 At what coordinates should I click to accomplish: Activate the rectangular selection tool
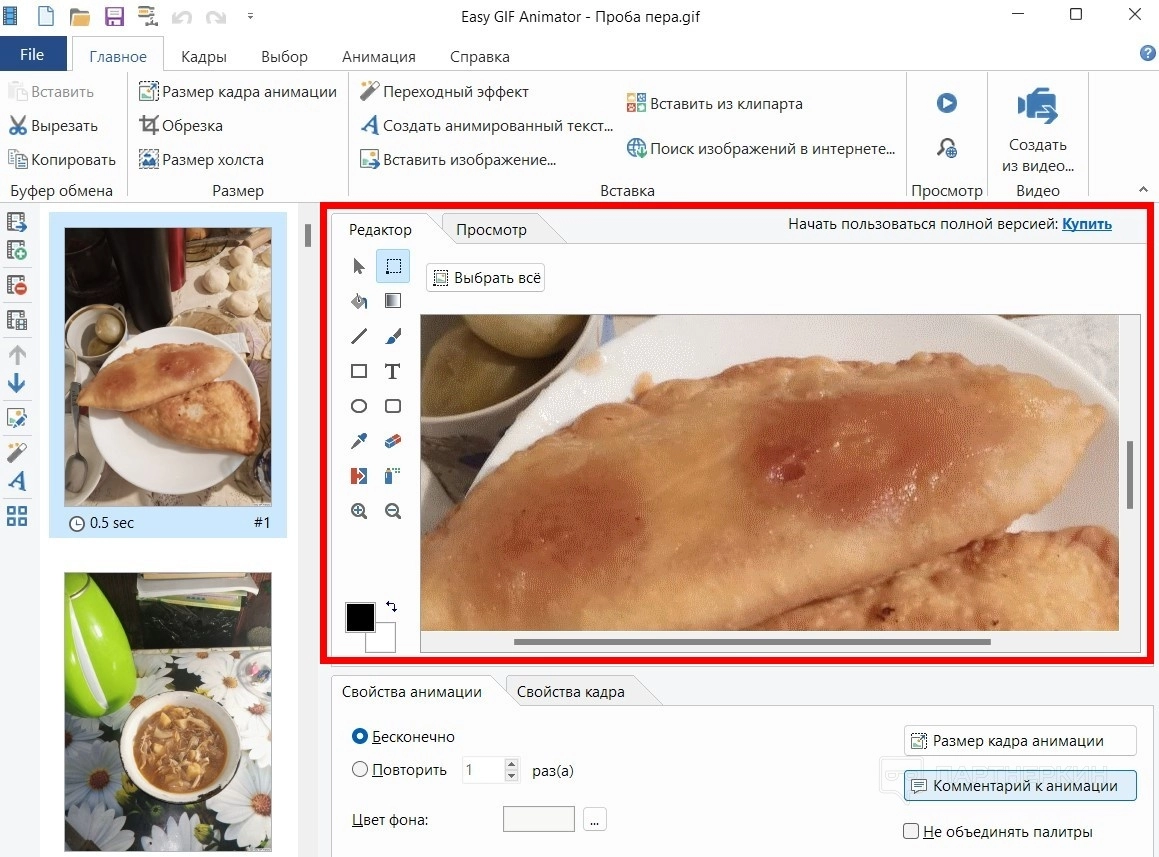[393, 266]
